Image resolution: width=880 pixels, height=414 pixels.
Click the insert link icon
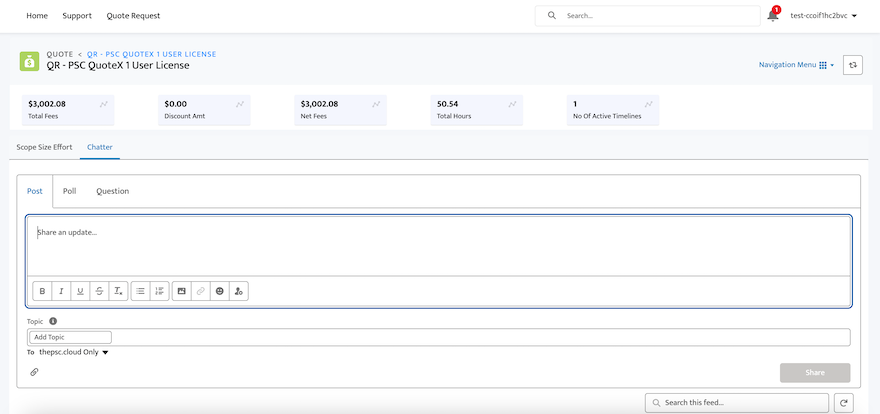tap(200, 291)
